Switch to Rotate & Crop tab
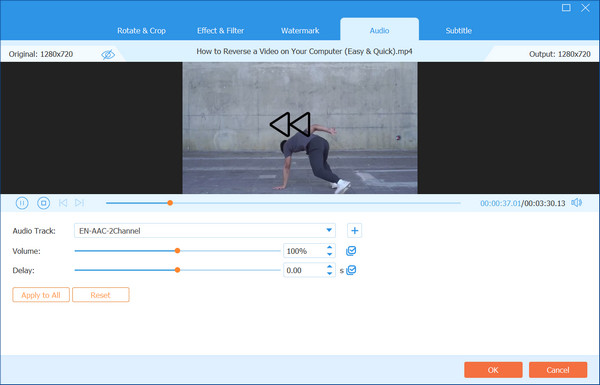600x385 pixels. point(141,31)
